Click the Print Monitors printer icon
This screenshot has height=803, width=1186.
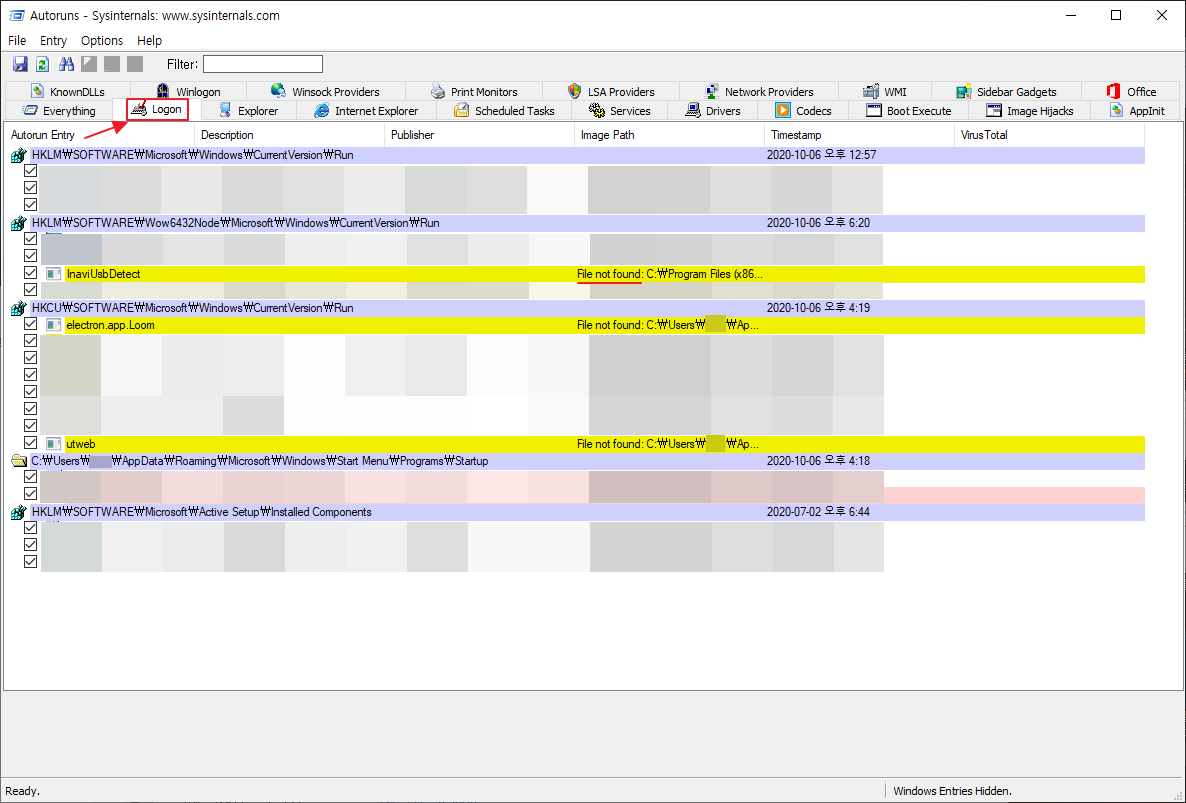[438, 91]
